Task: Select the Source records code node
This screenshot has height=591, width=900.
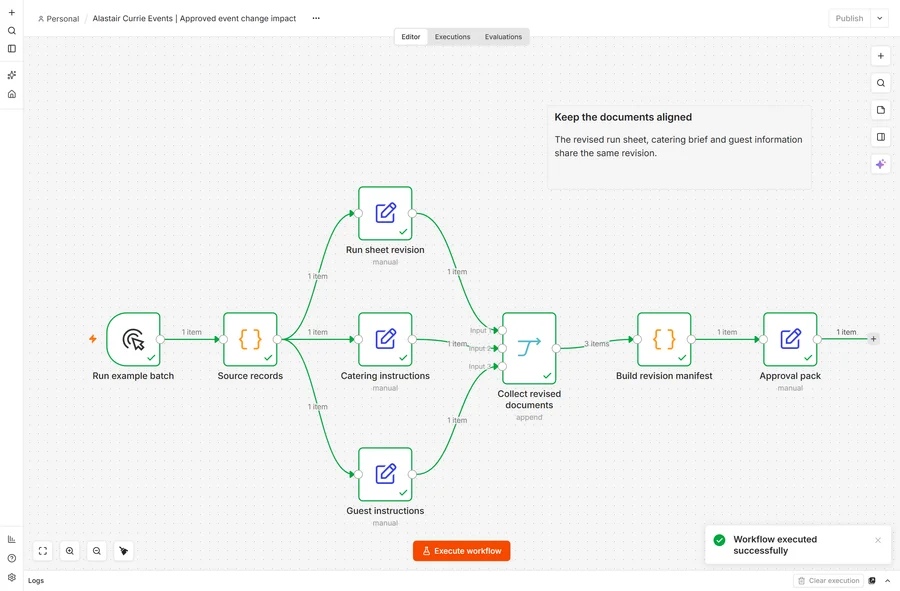Action: [x=250, y=339]
